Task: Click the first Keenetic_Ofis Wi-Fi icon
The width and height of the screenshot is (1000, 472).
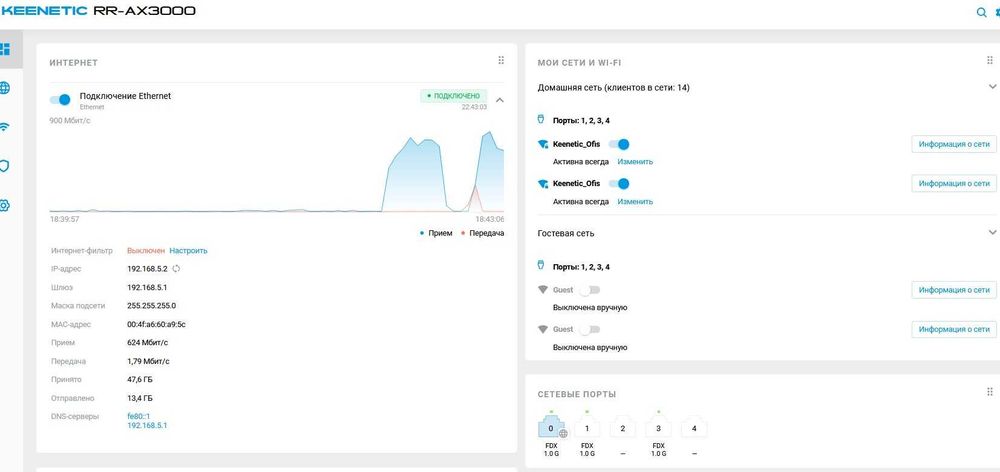Action: coord(543,144)
